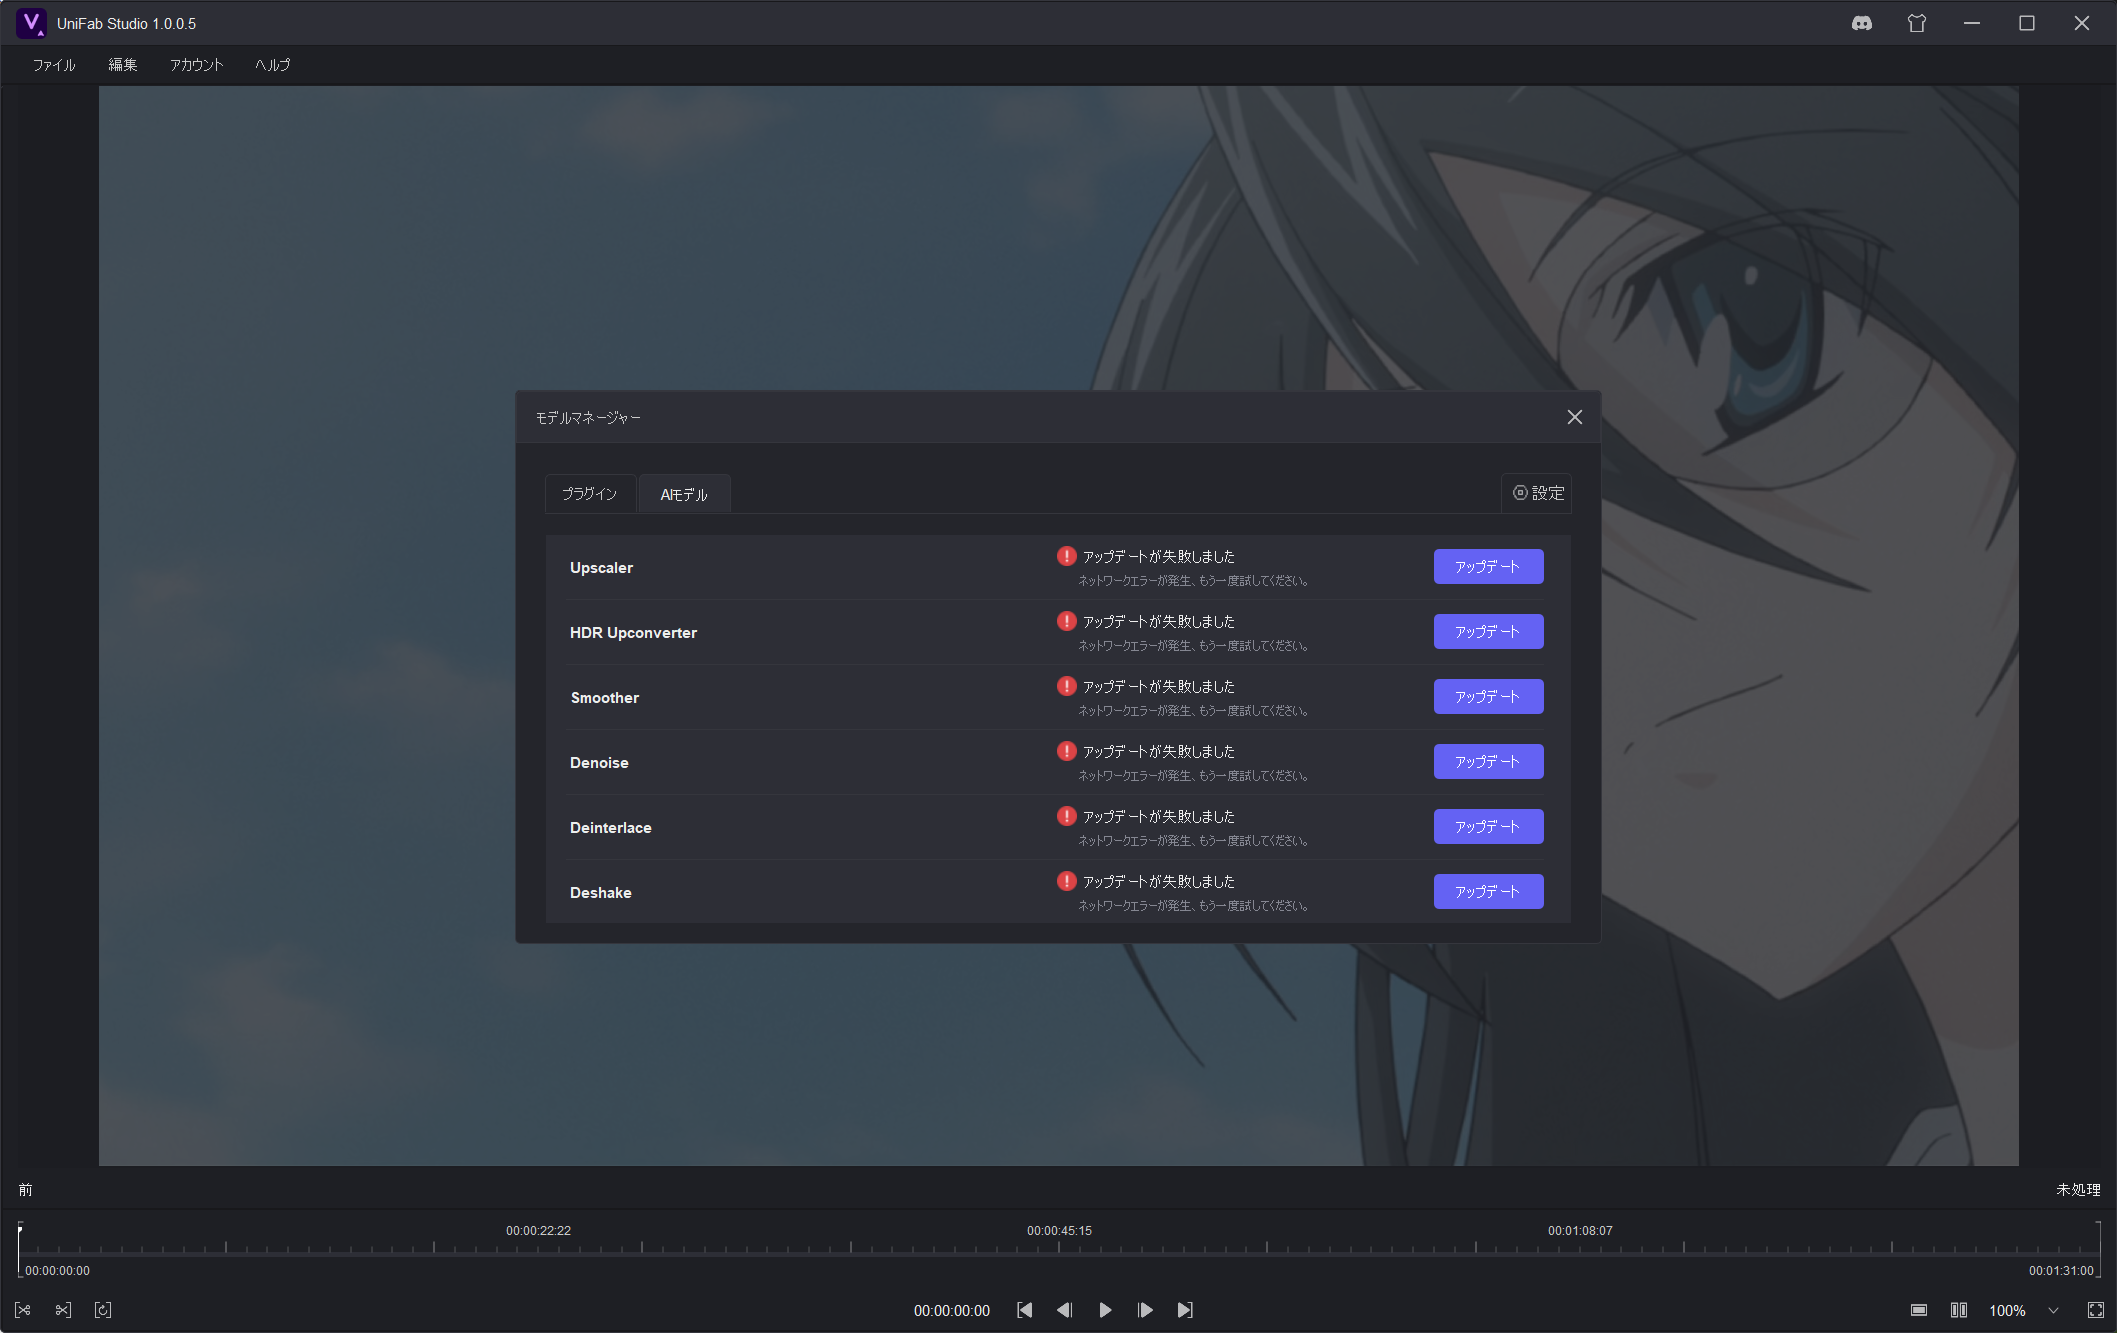Open the ヘルプ menu

click(x=272, y=65)
